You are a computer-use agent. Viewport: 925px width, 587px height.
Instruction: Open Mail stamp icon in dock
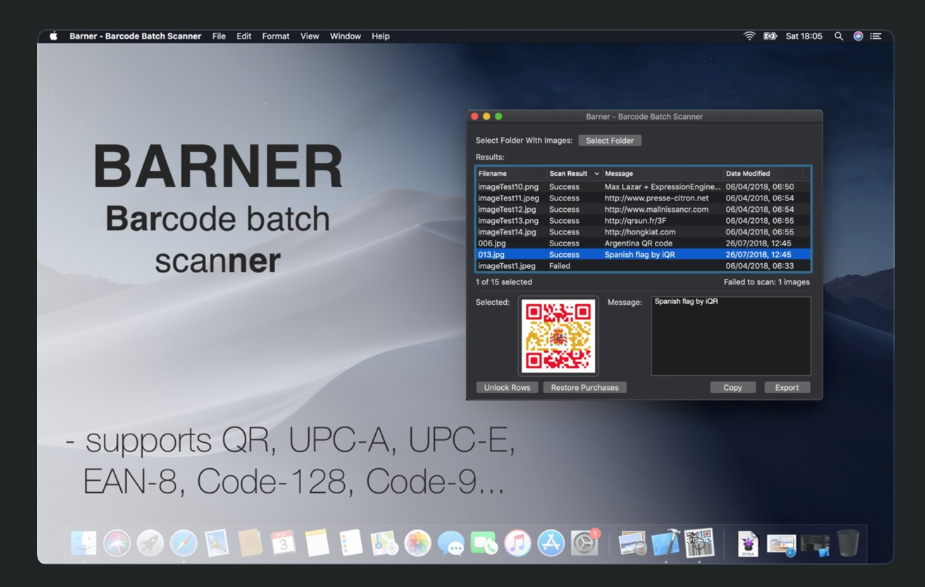point(217,543)
